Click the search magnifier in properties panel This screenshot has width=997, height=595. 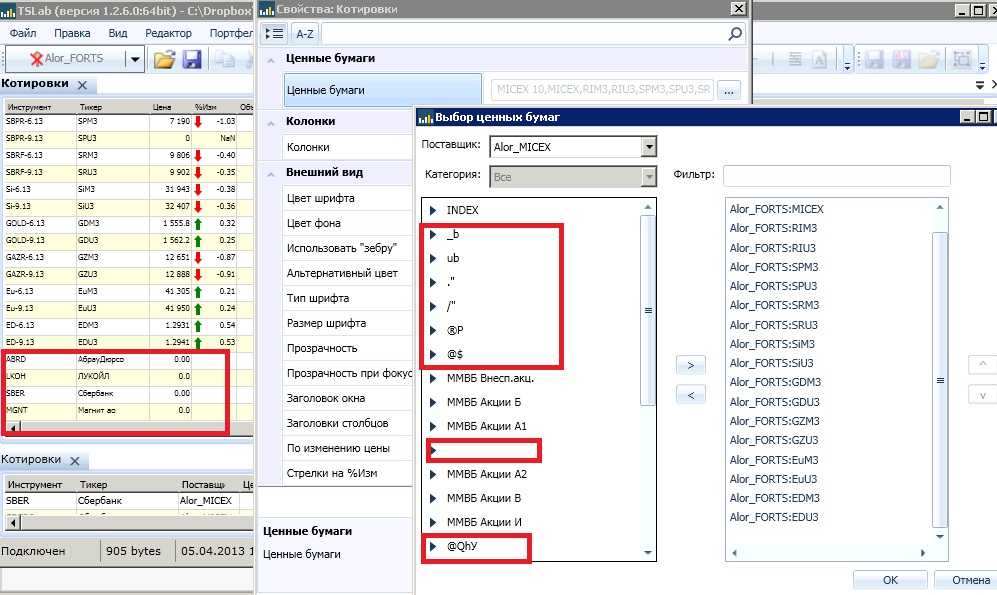pyautogui.click(x=734, y=33)
